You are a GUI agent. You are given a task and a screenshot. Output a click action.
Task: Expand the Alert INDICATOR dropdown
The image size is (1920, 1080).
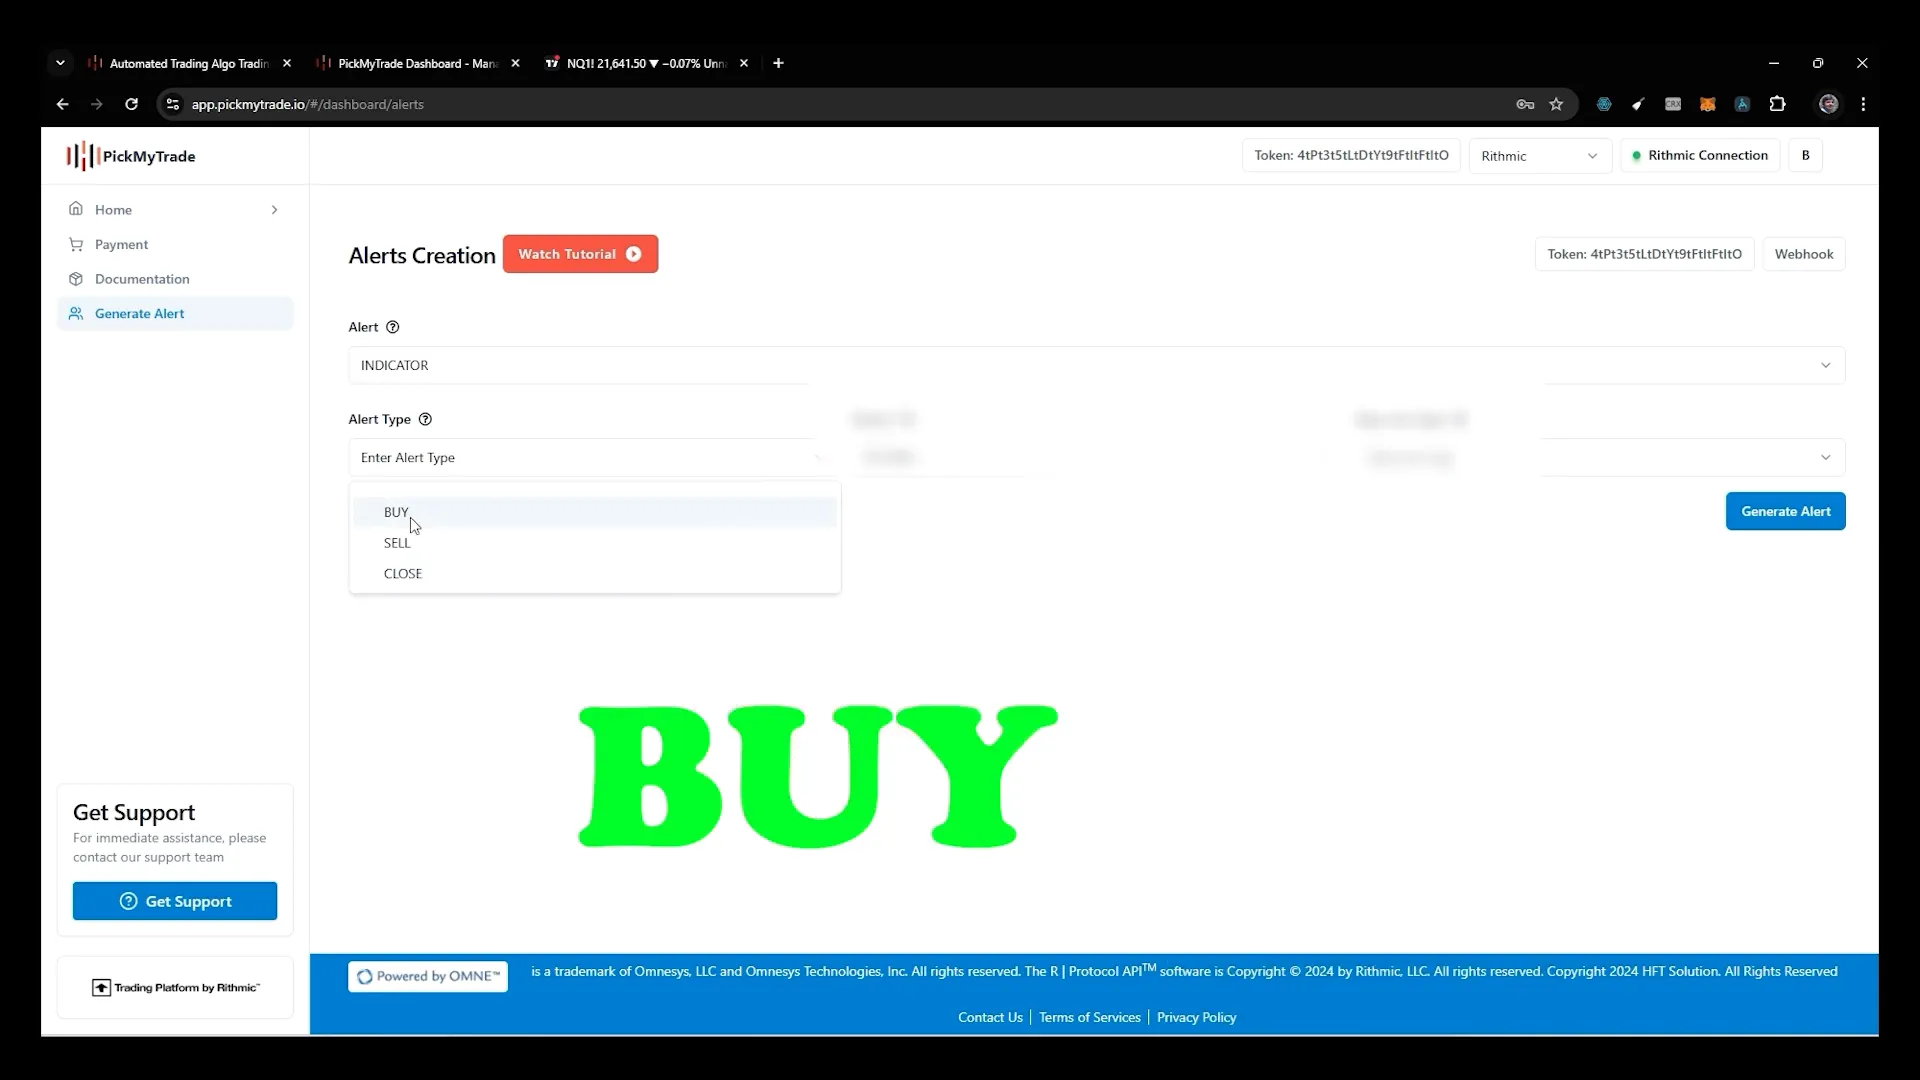(1826, 365)
